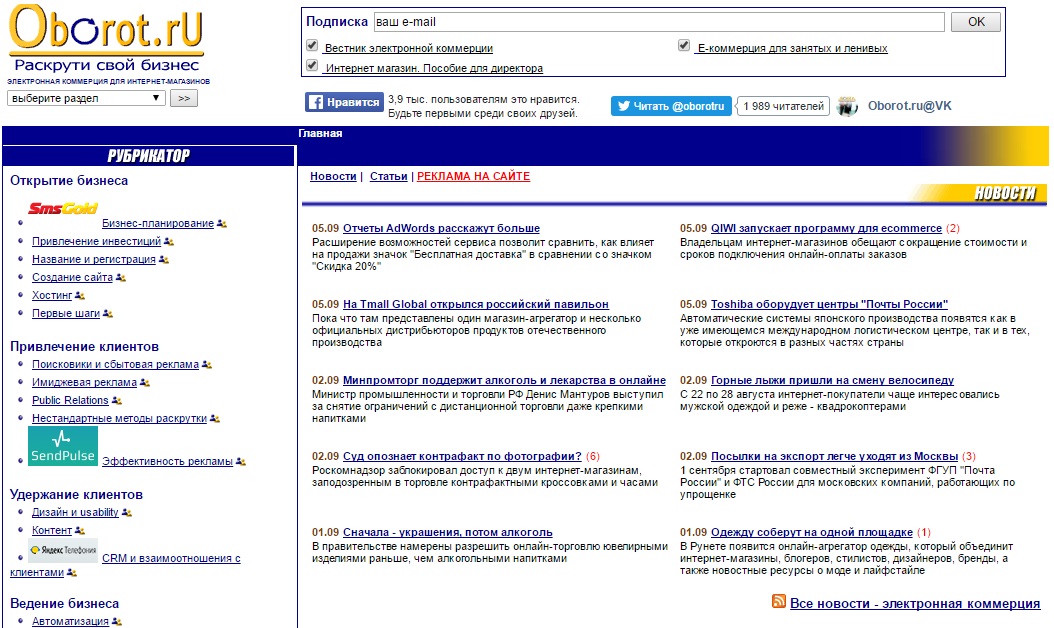Click the people icon beside Дизайн и usability
Screen dimensions: 1054x628
(x=126, y=513)
